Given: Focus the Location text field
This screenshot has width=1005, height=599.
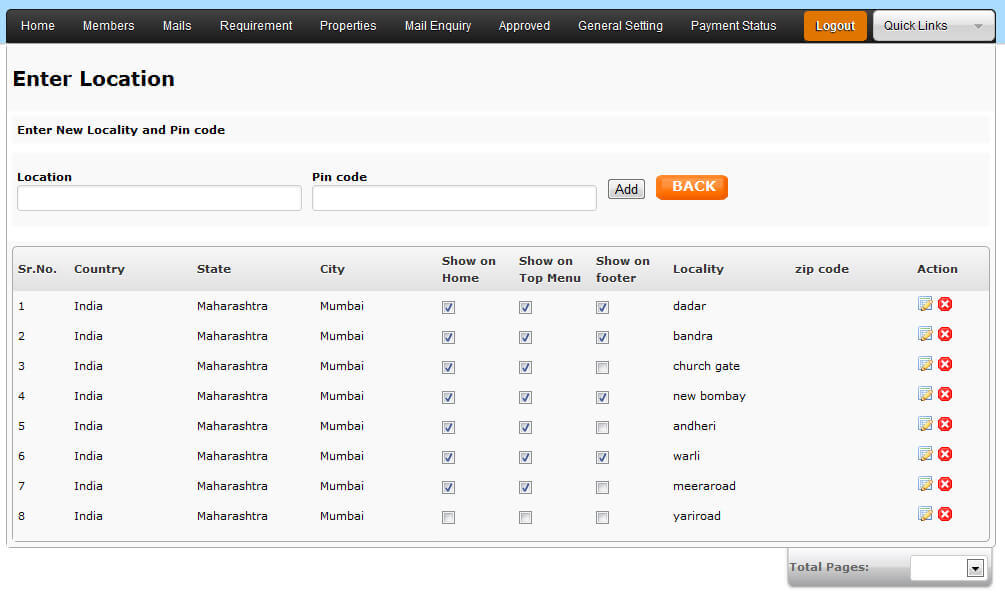Looking at the screenshot, I should click(x=159, y=198).
